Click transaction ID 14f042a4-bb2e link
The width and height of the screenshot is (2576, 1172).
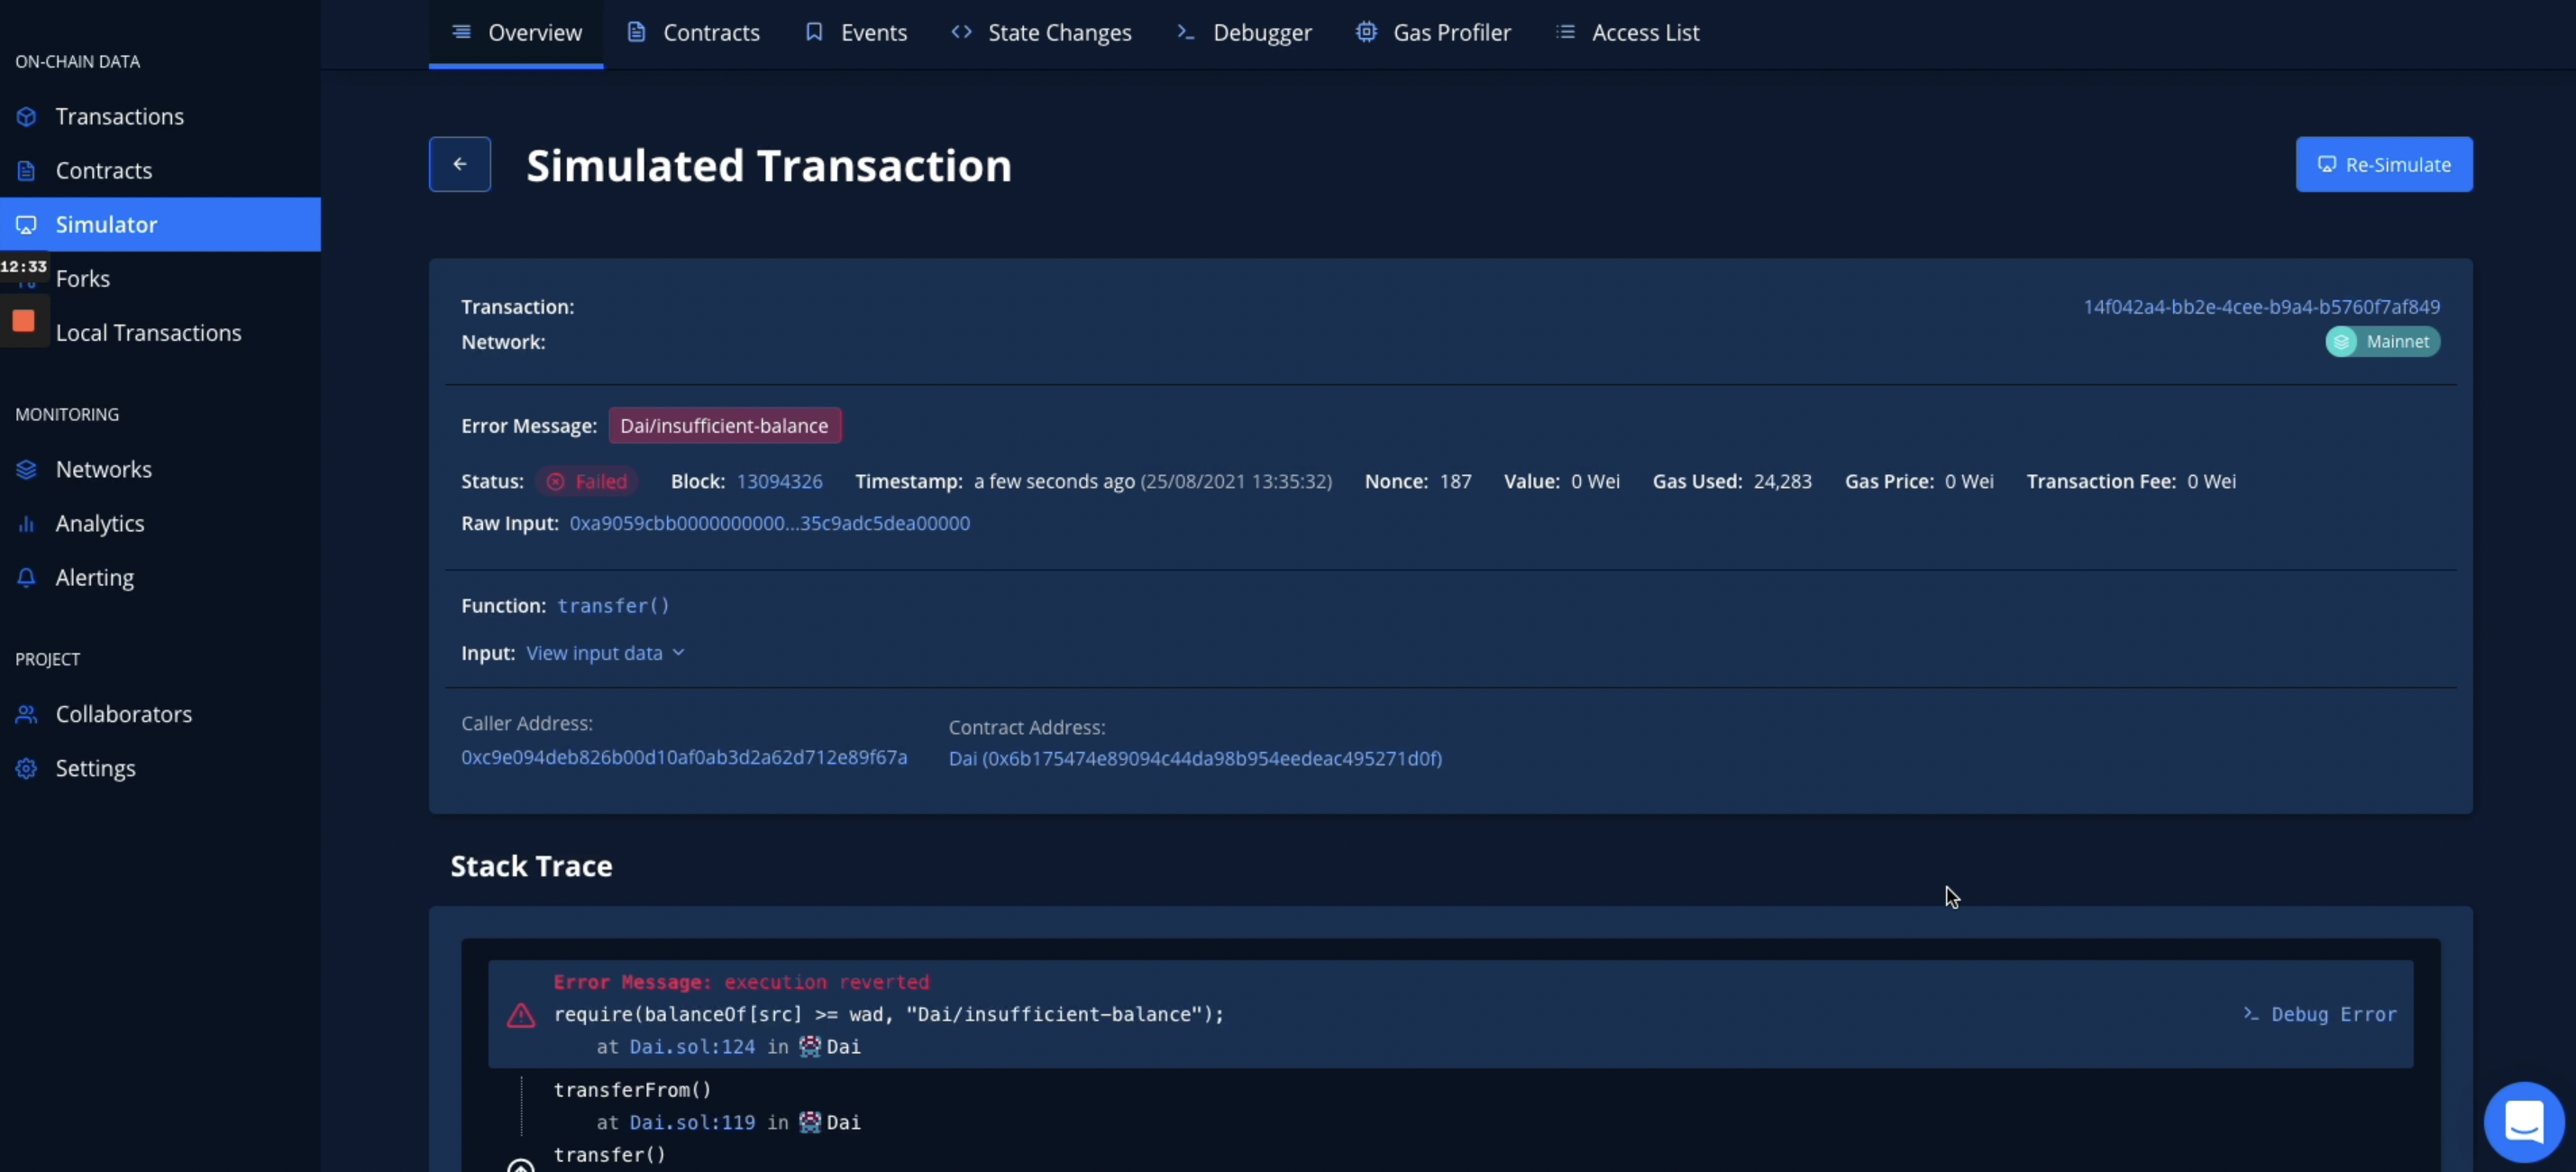2262,307
